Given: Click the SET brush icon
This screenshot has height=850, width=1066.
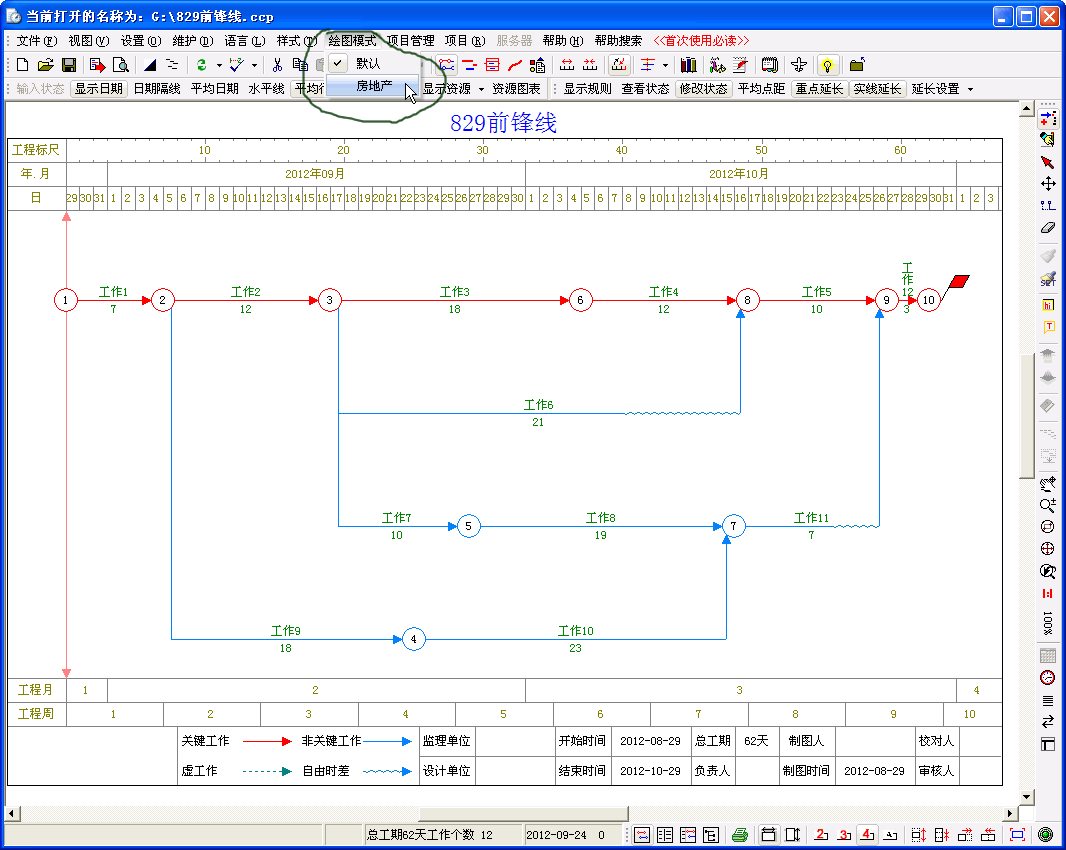Looking at the screenshot, I should point(1048,279).
